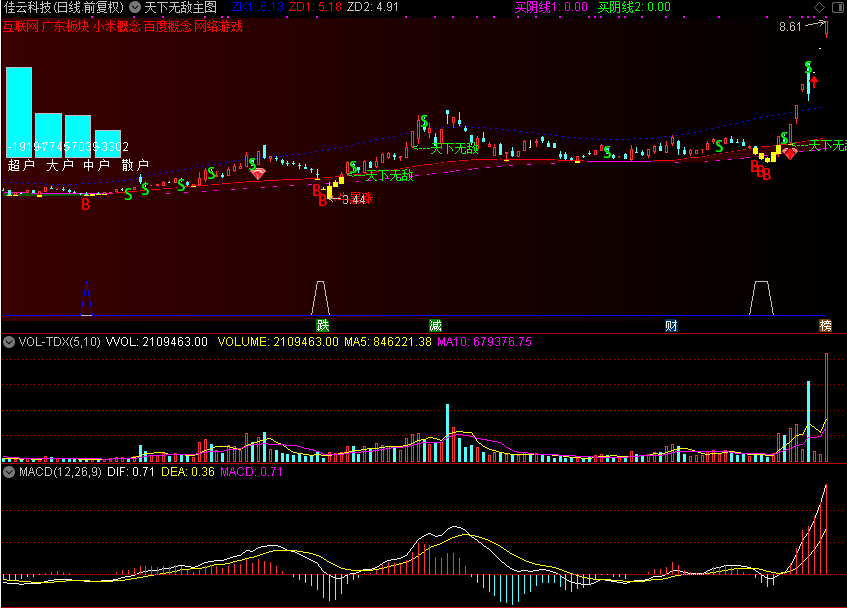Click the magenta MACD: 0.71 value
Viewport: 847px width, 608px height.
pos(251,472)
